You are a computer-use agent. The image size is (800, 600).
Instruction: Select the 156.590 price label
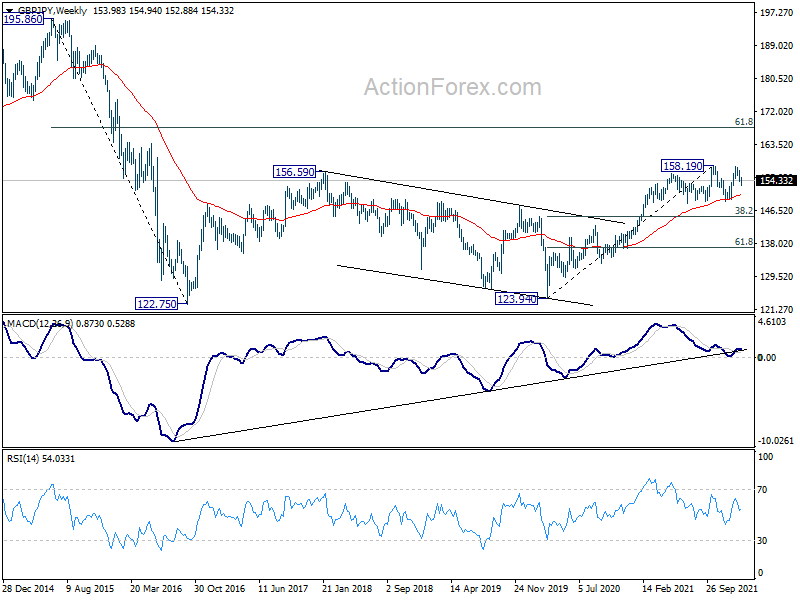(295, 172)
